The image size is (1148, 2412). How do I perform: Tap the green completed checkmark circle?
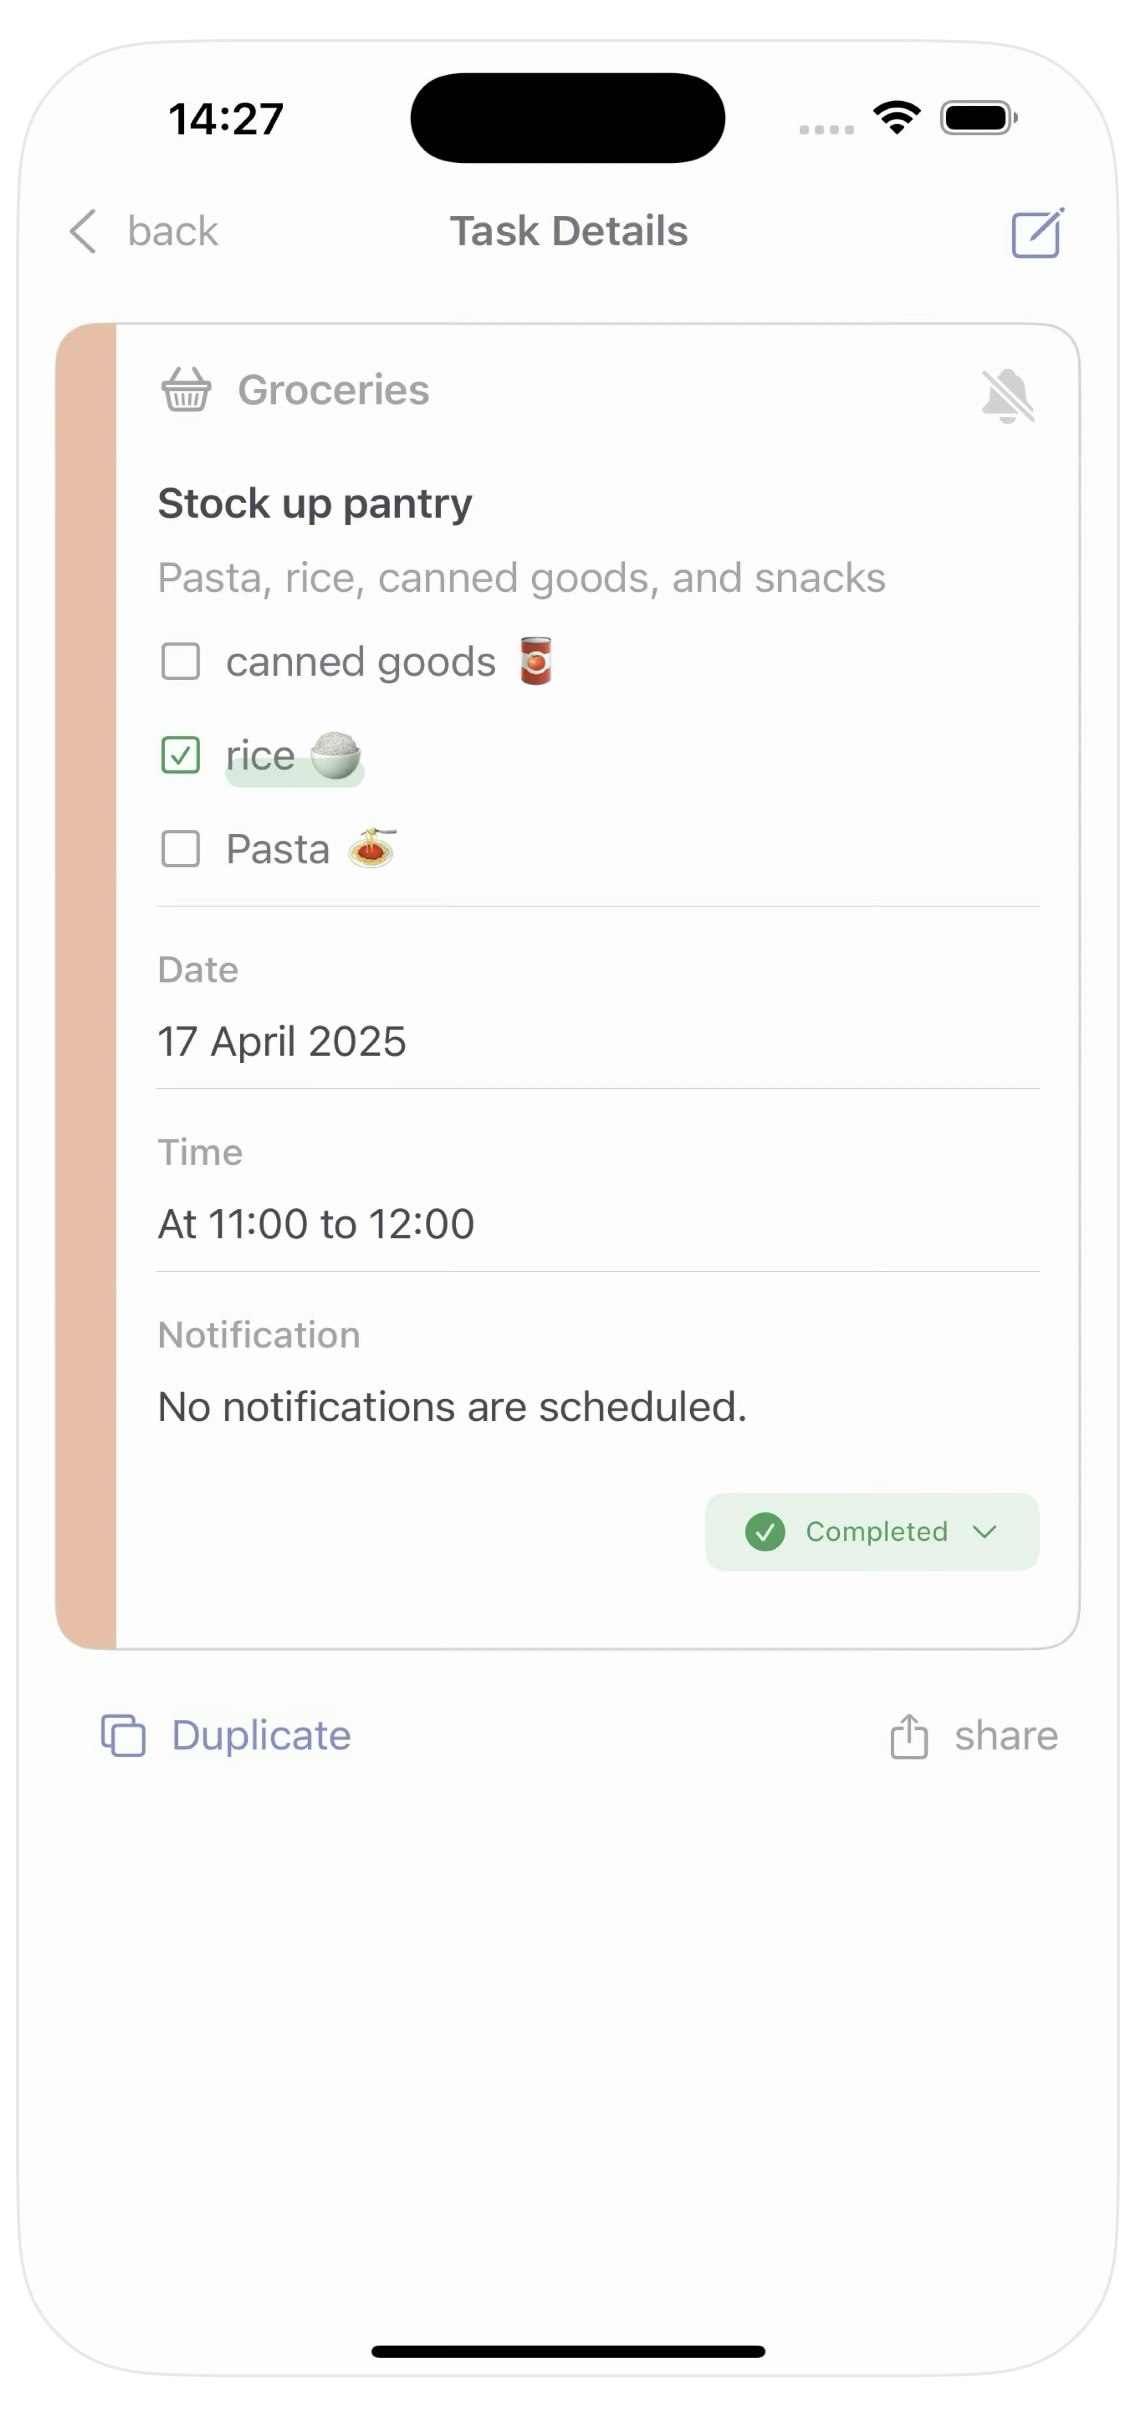765,1532
